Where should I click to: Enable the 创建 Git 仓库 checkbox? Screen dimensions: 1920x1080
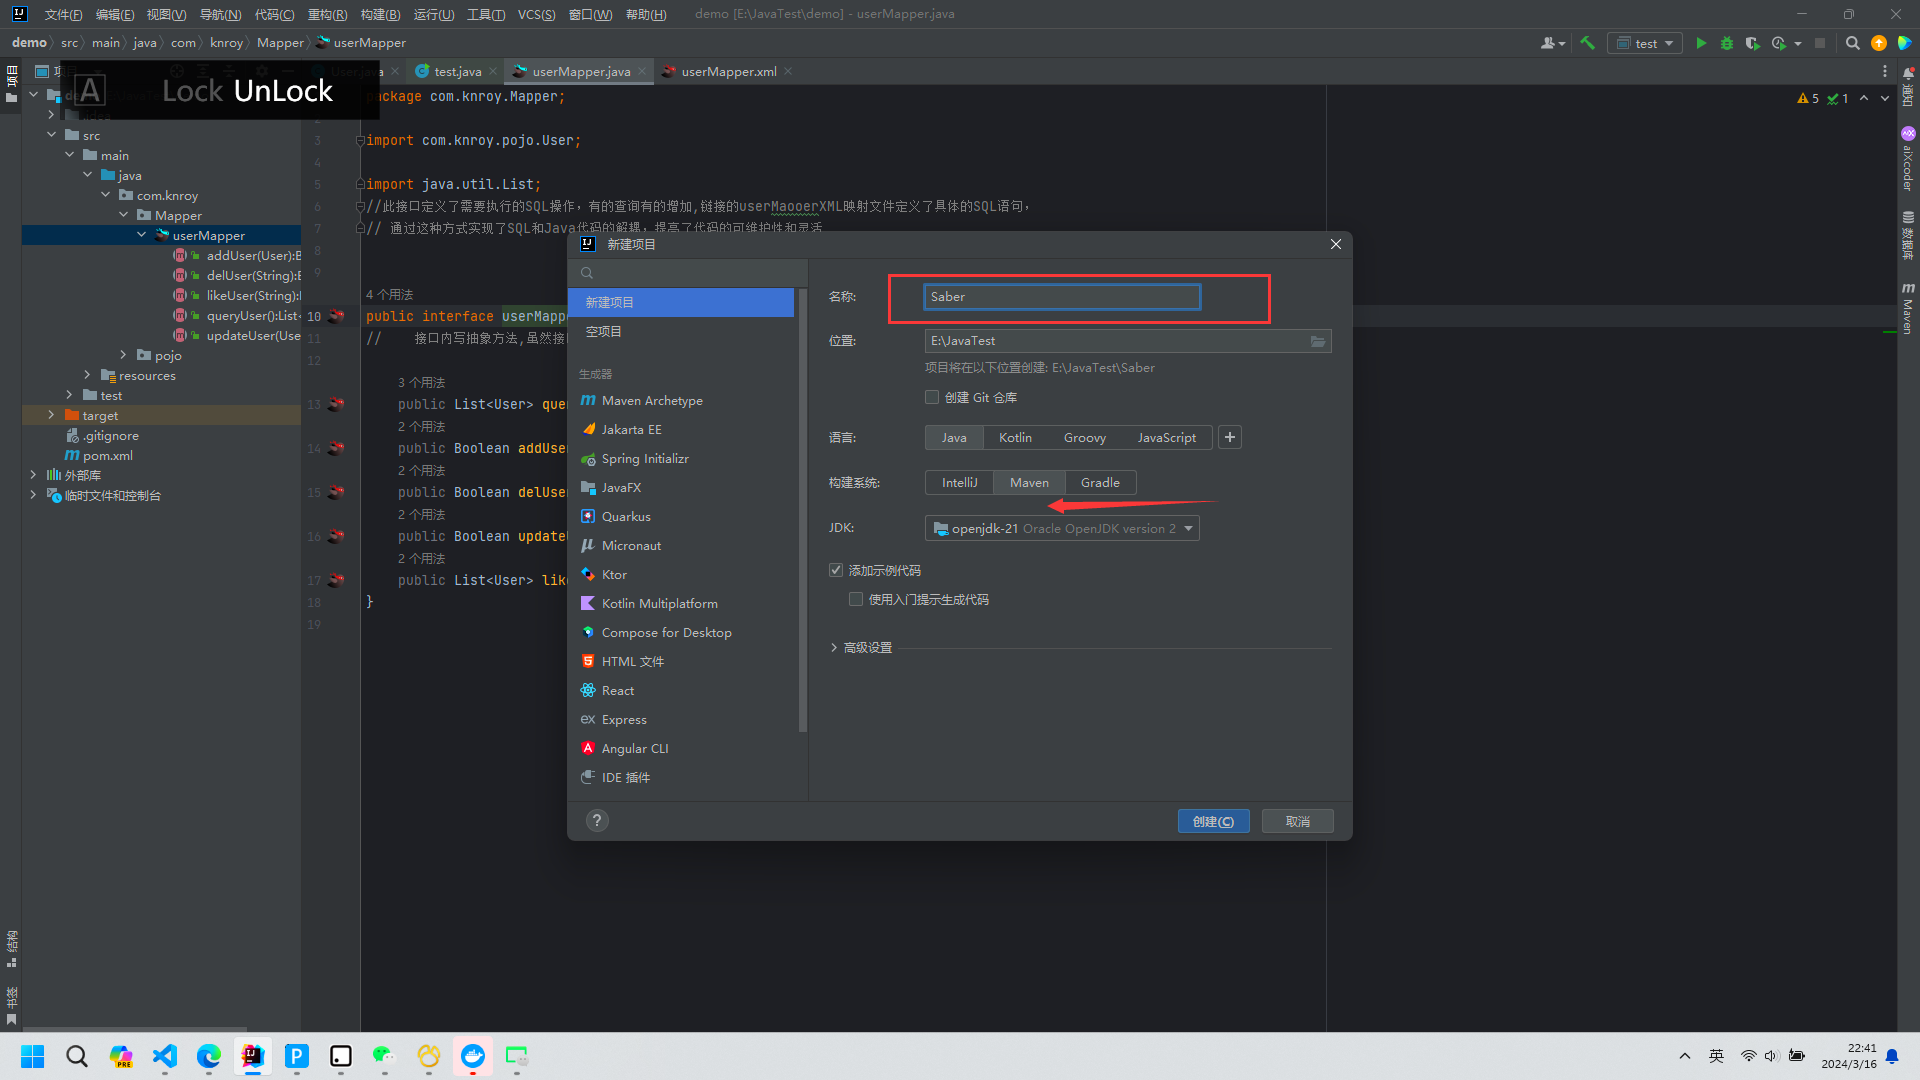(x=932, y=397)
